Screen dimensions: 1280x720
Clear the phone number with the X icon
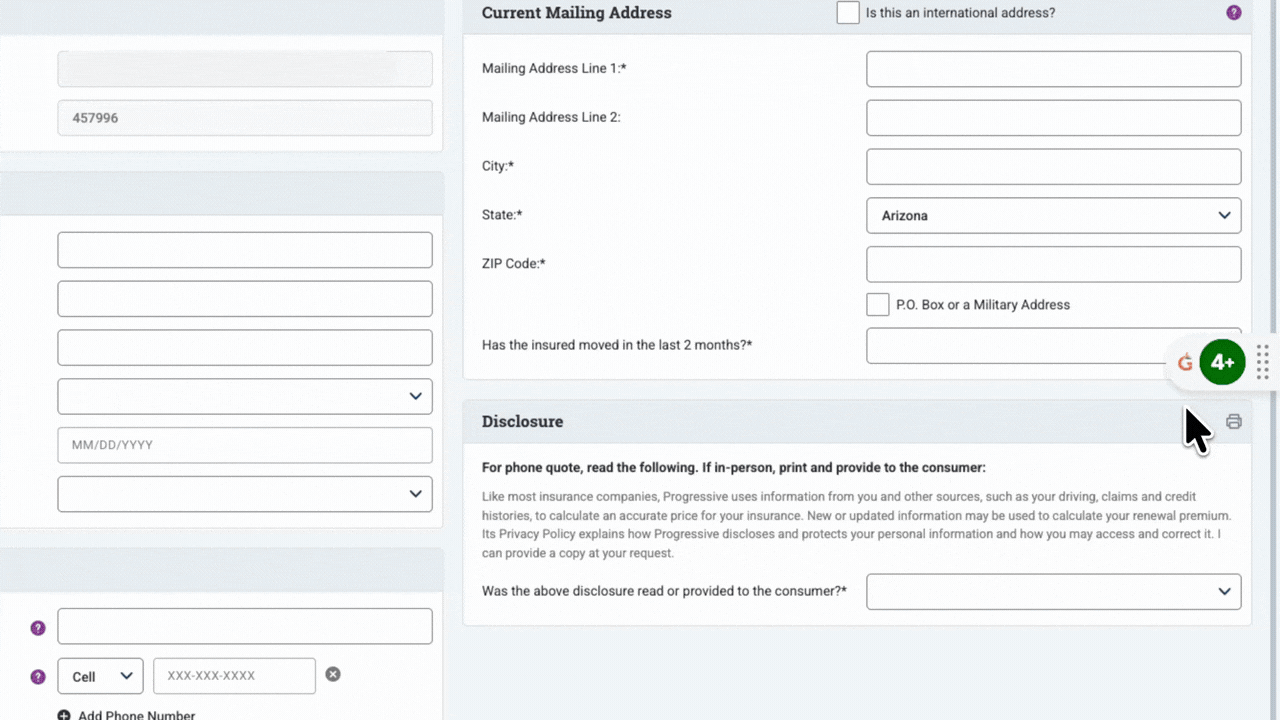[x=333, y=675]
